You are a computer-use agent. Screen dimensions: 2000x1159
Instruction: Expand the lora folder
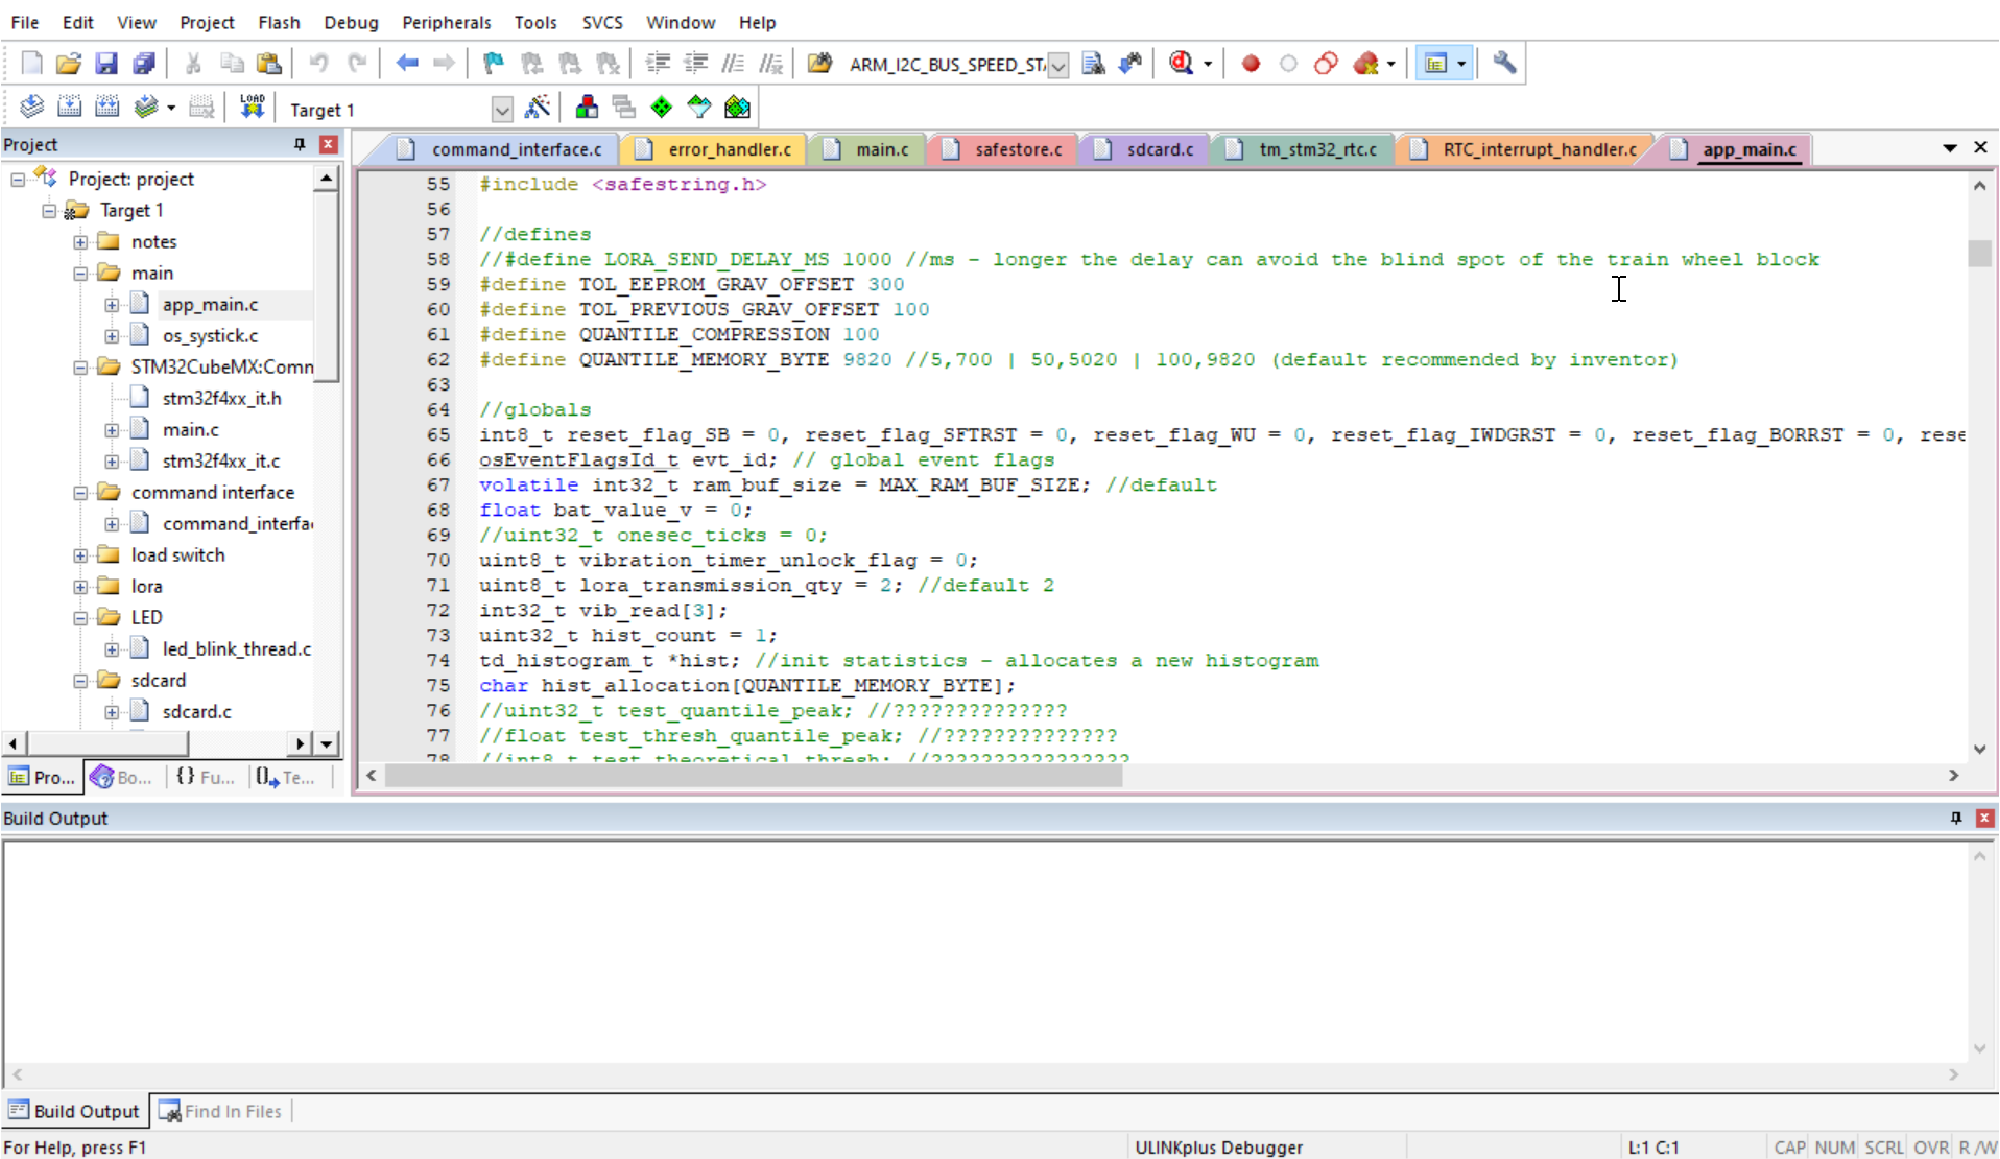tap(80, 587)
